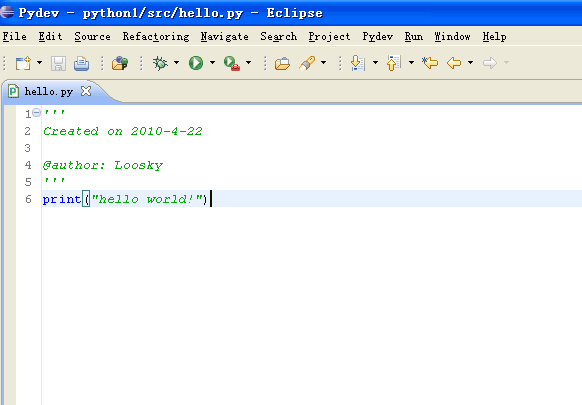Click the Debug bug icon
Viewport: 582px width, 405px height.
(160, 63)
